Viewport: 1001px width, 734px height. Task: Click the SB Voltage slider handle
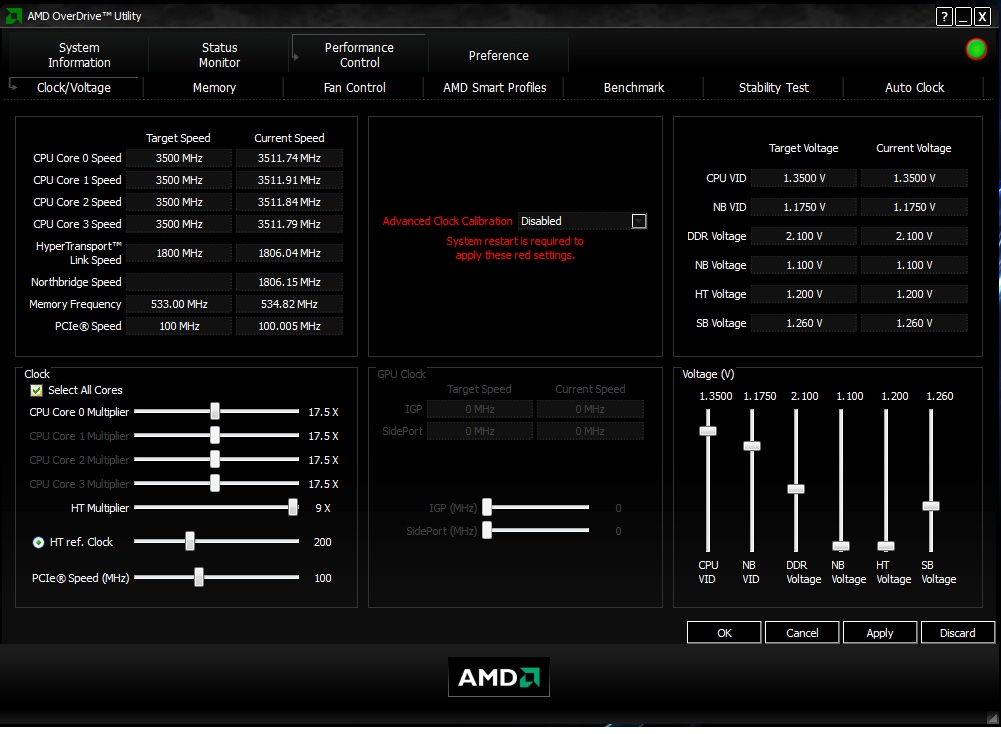coord(931,506)
